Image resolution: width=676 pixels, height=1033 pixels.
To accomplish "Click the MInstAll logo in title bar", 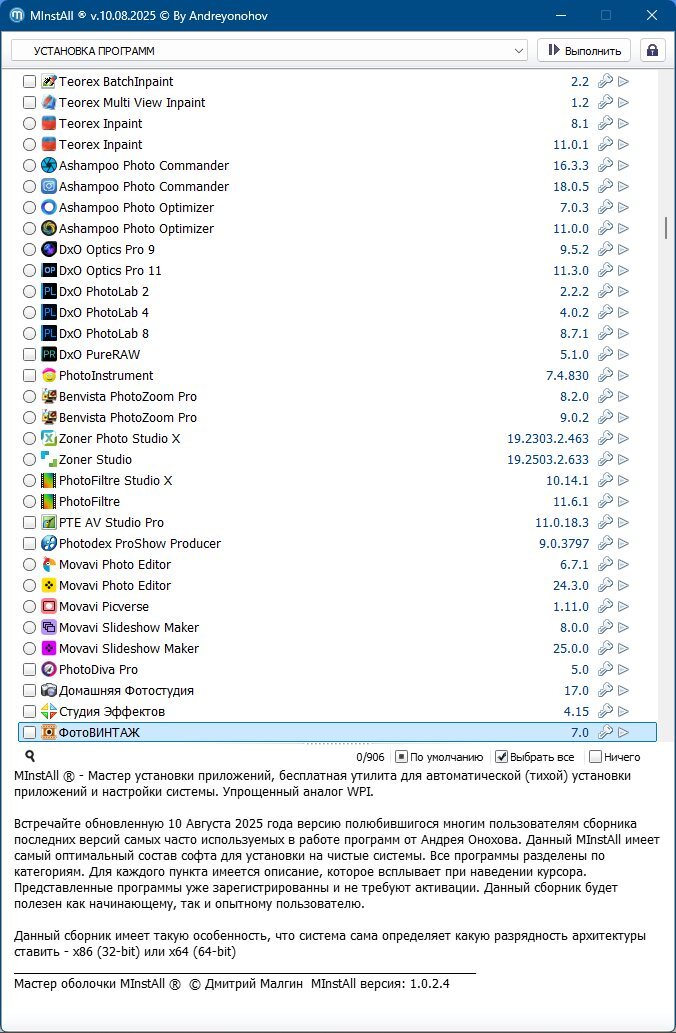I will [16, 14].
